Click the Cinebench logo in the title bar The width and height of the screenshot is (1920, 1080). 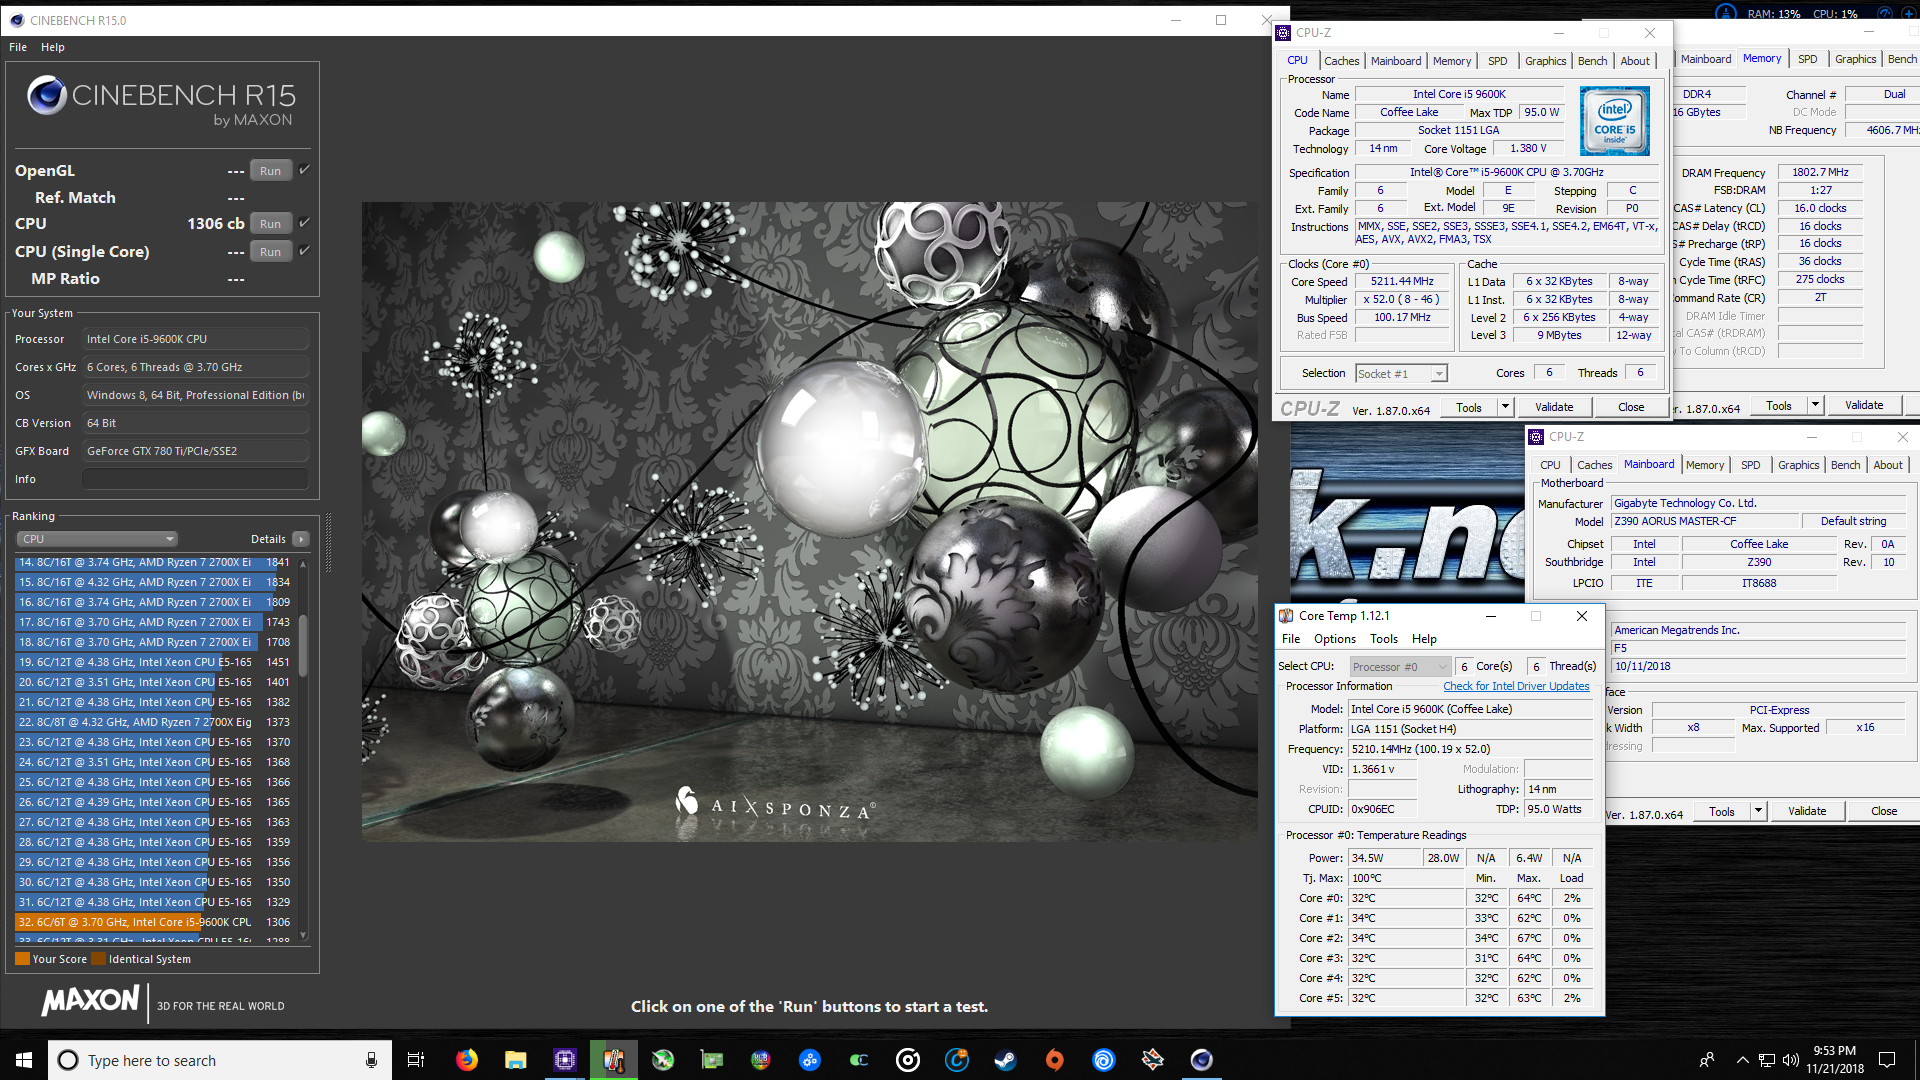pyautogui.click(x=17, y=20)
